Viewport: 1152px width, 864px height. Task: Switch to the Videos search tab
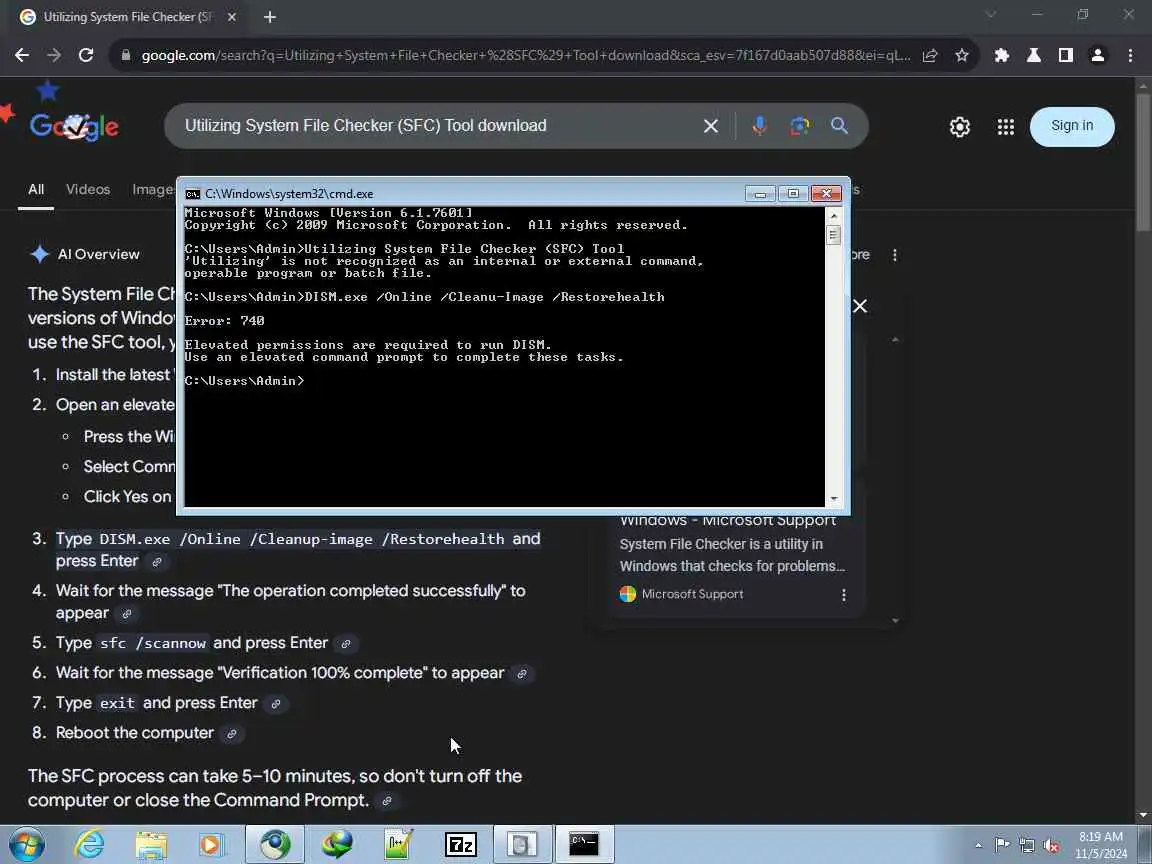coord(88,190)
